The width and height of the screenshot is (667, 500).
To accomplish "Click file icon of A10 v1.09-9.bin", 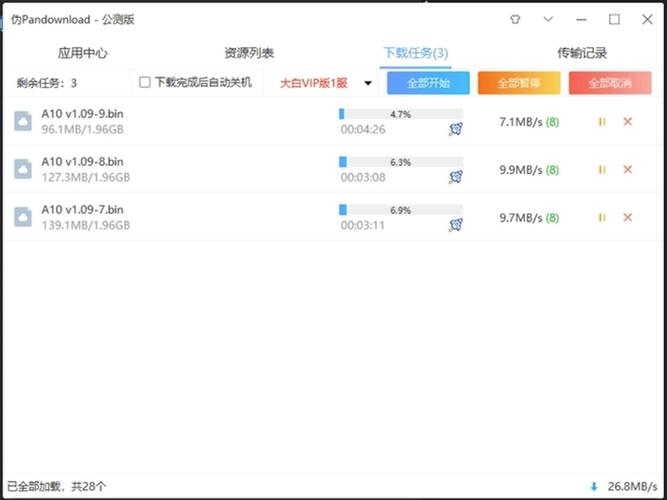I will point(23,121).
